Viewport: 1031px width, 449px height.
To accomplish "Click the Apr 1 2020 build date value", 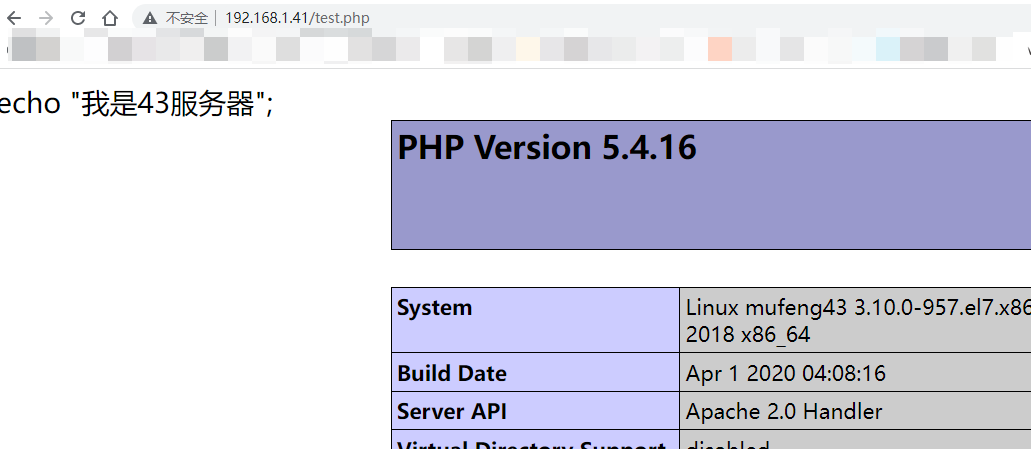I will tap(786, 373).
